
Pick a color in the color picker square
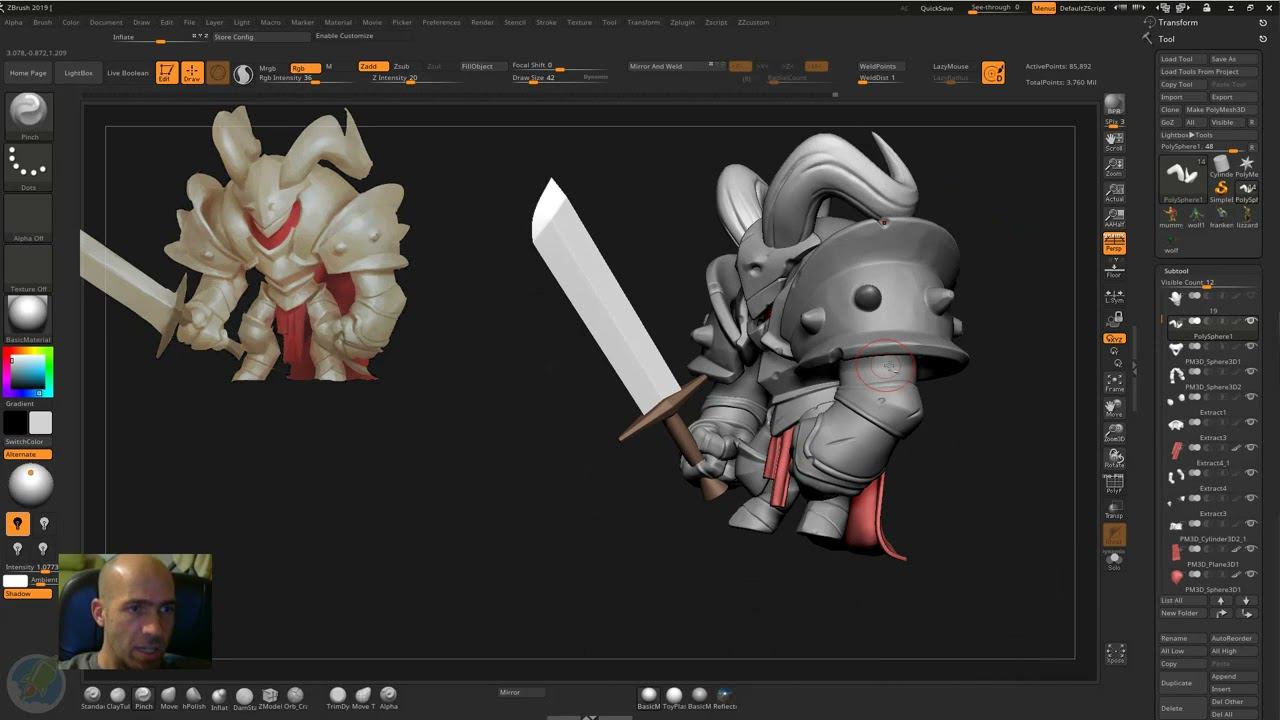27,372
